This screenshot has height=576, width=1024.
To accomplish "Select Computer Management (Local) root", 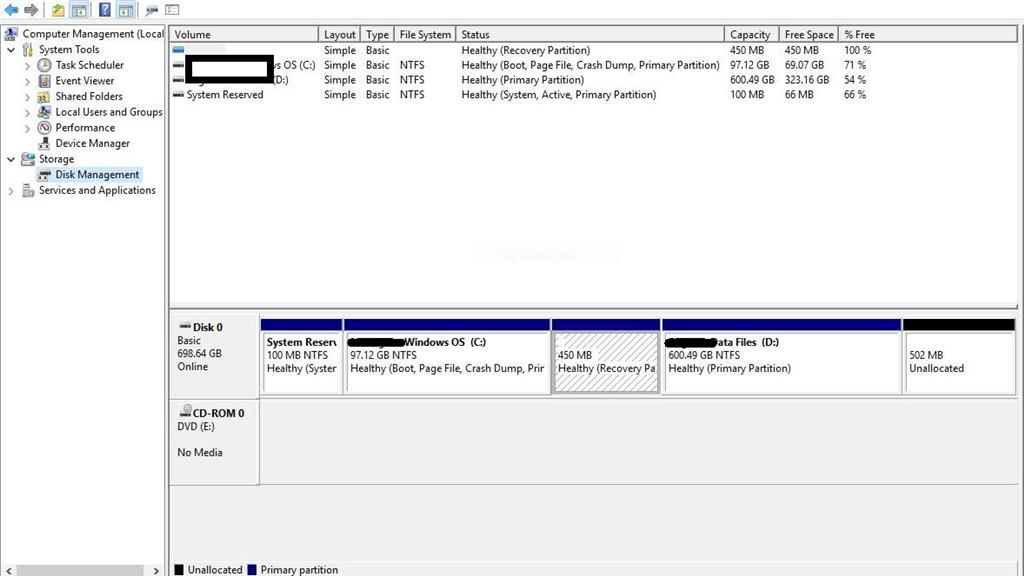I will (93, 33).
